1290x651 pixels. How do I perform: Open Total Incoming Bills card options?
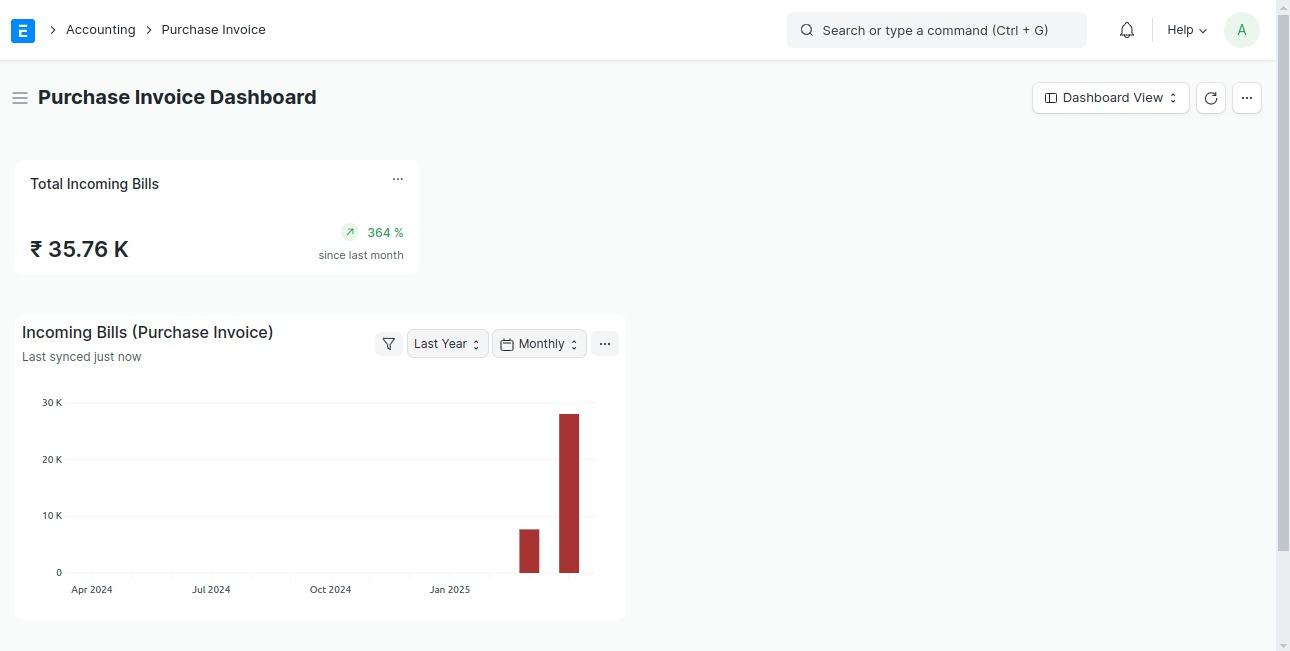coord(397,180)
